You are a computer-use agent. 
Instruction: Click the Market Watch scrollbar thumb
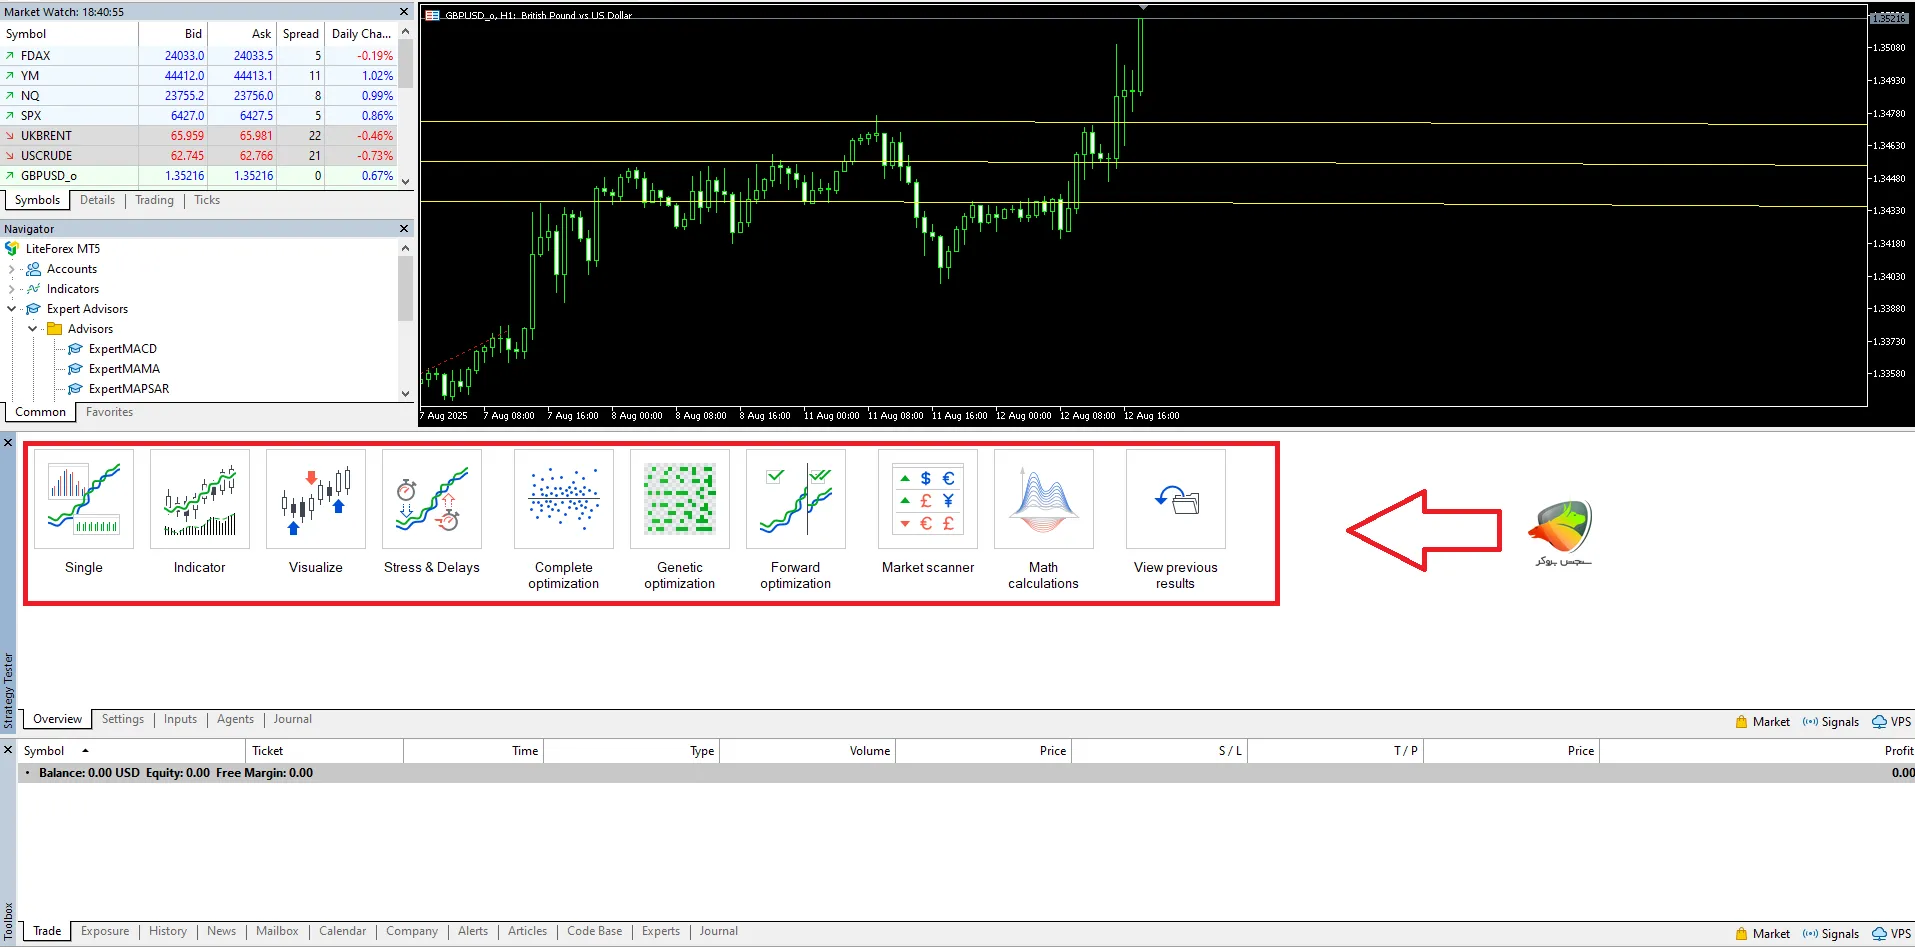(x=405, y=62)
